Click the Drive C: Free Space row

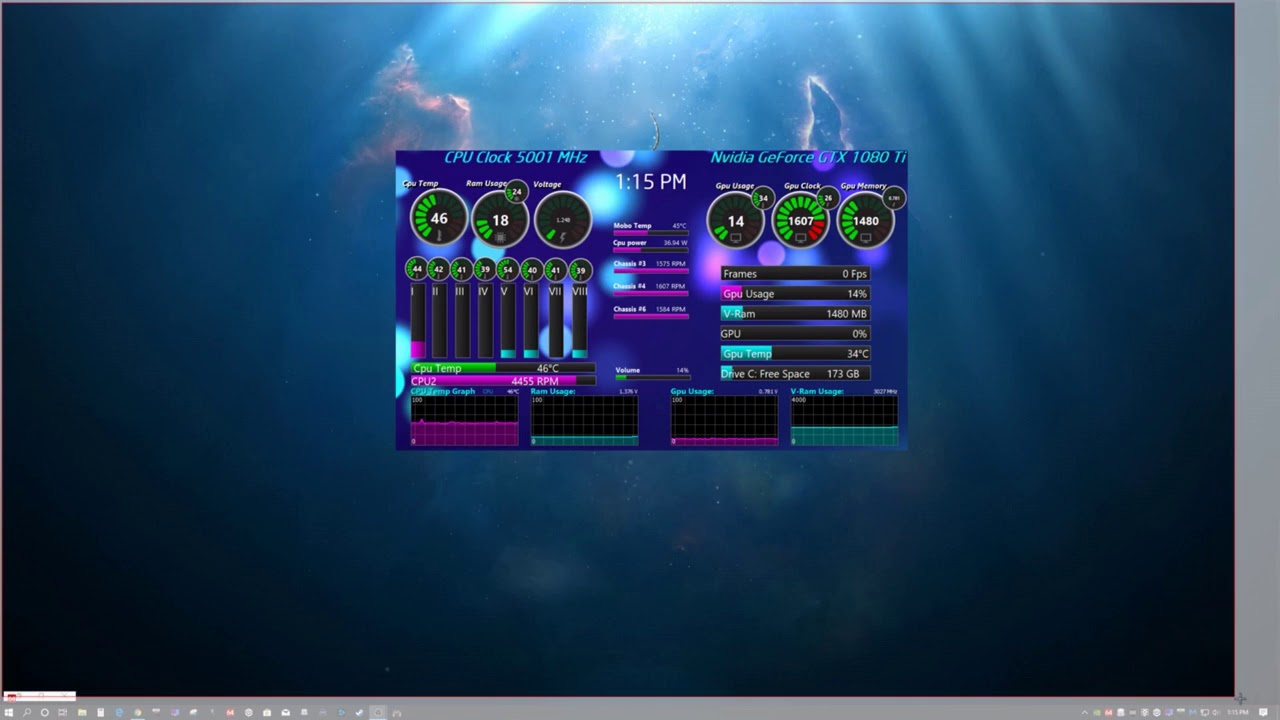pos(795,374)
